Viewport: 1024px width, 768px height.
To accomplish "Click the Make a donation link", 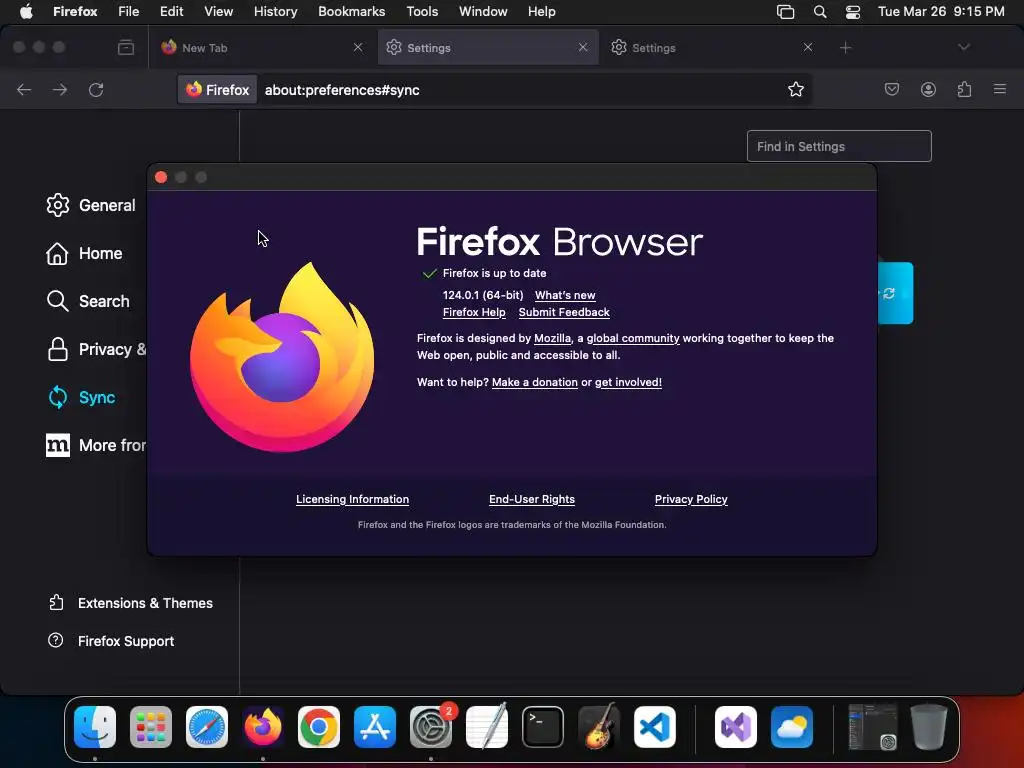I will click(535, 382).
